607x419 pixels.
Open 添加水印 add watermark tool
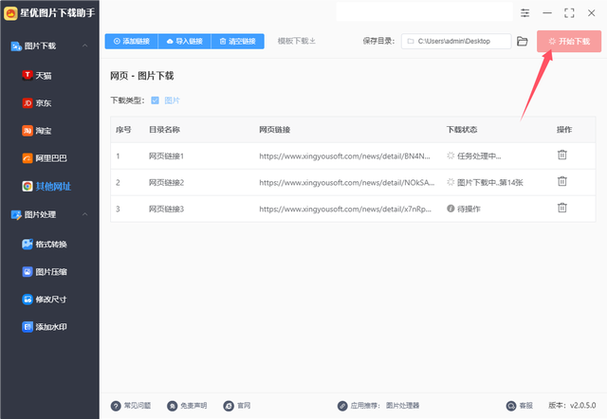click(52, 327)
